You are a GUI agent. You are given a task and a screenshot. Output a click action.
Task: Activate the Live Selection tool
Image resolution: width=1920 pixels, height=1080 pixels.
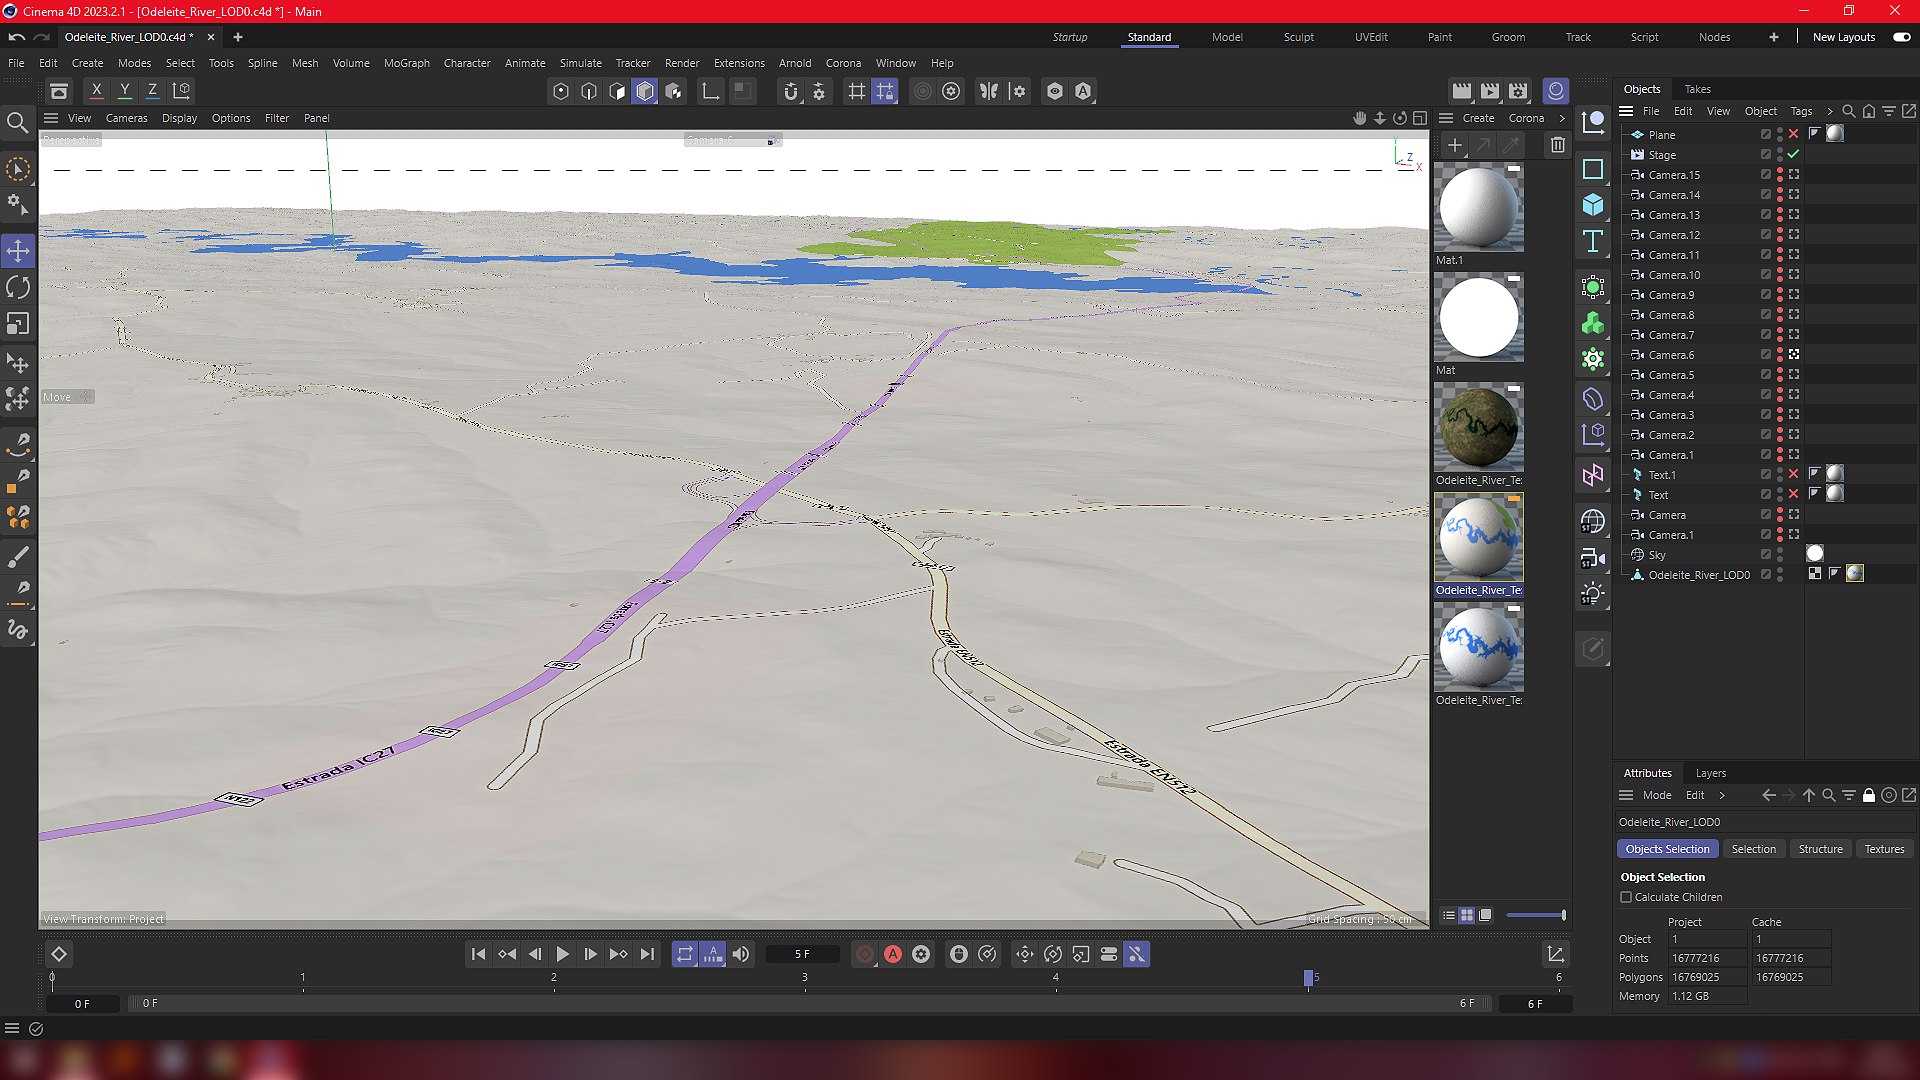click(x=18, y=169)
